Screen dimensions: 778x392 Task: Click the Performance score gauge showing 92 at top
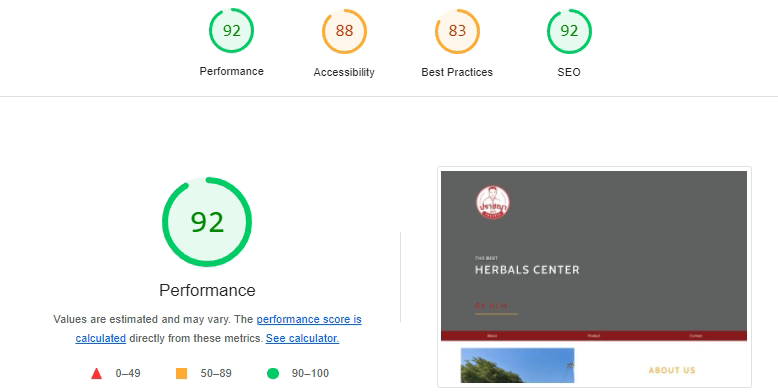[231, 31]
